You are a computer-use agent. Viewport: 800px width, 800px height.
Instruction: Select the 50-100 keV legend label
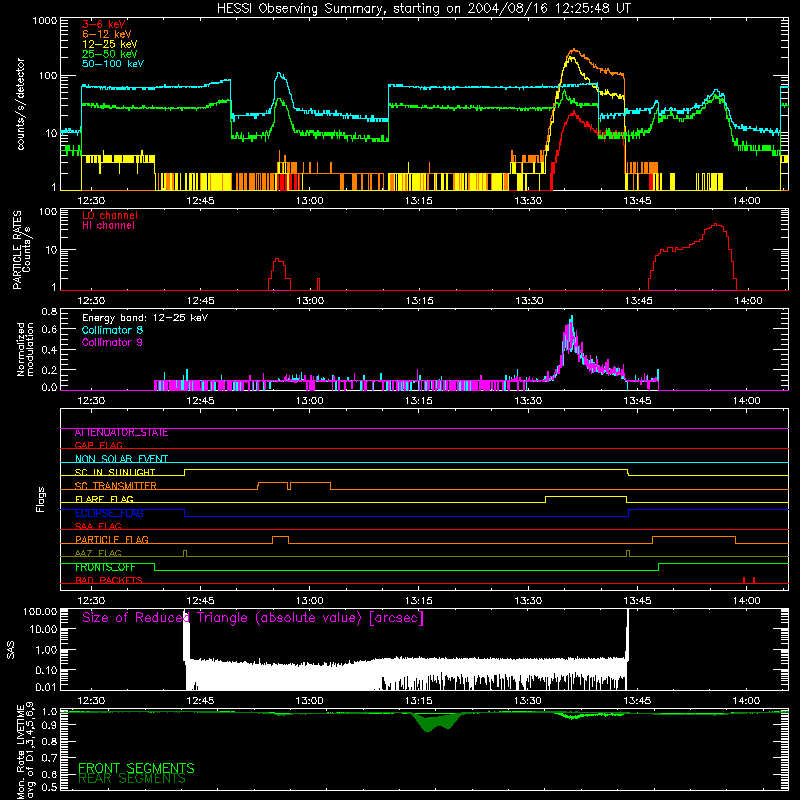pyautogui.click(x=113, y=64)
